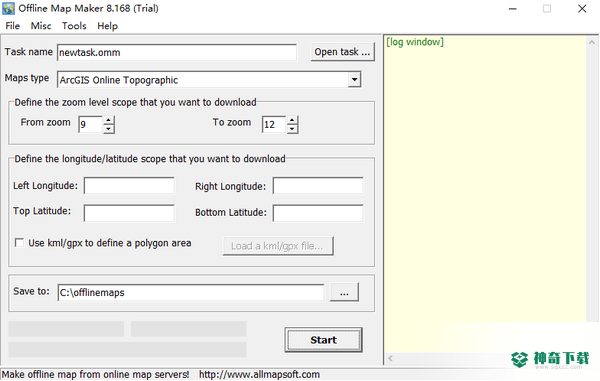Viewport: 600px width, 381px height.
Task: Expand the Maps type dropdown arrow
Action: pos(354,80)
